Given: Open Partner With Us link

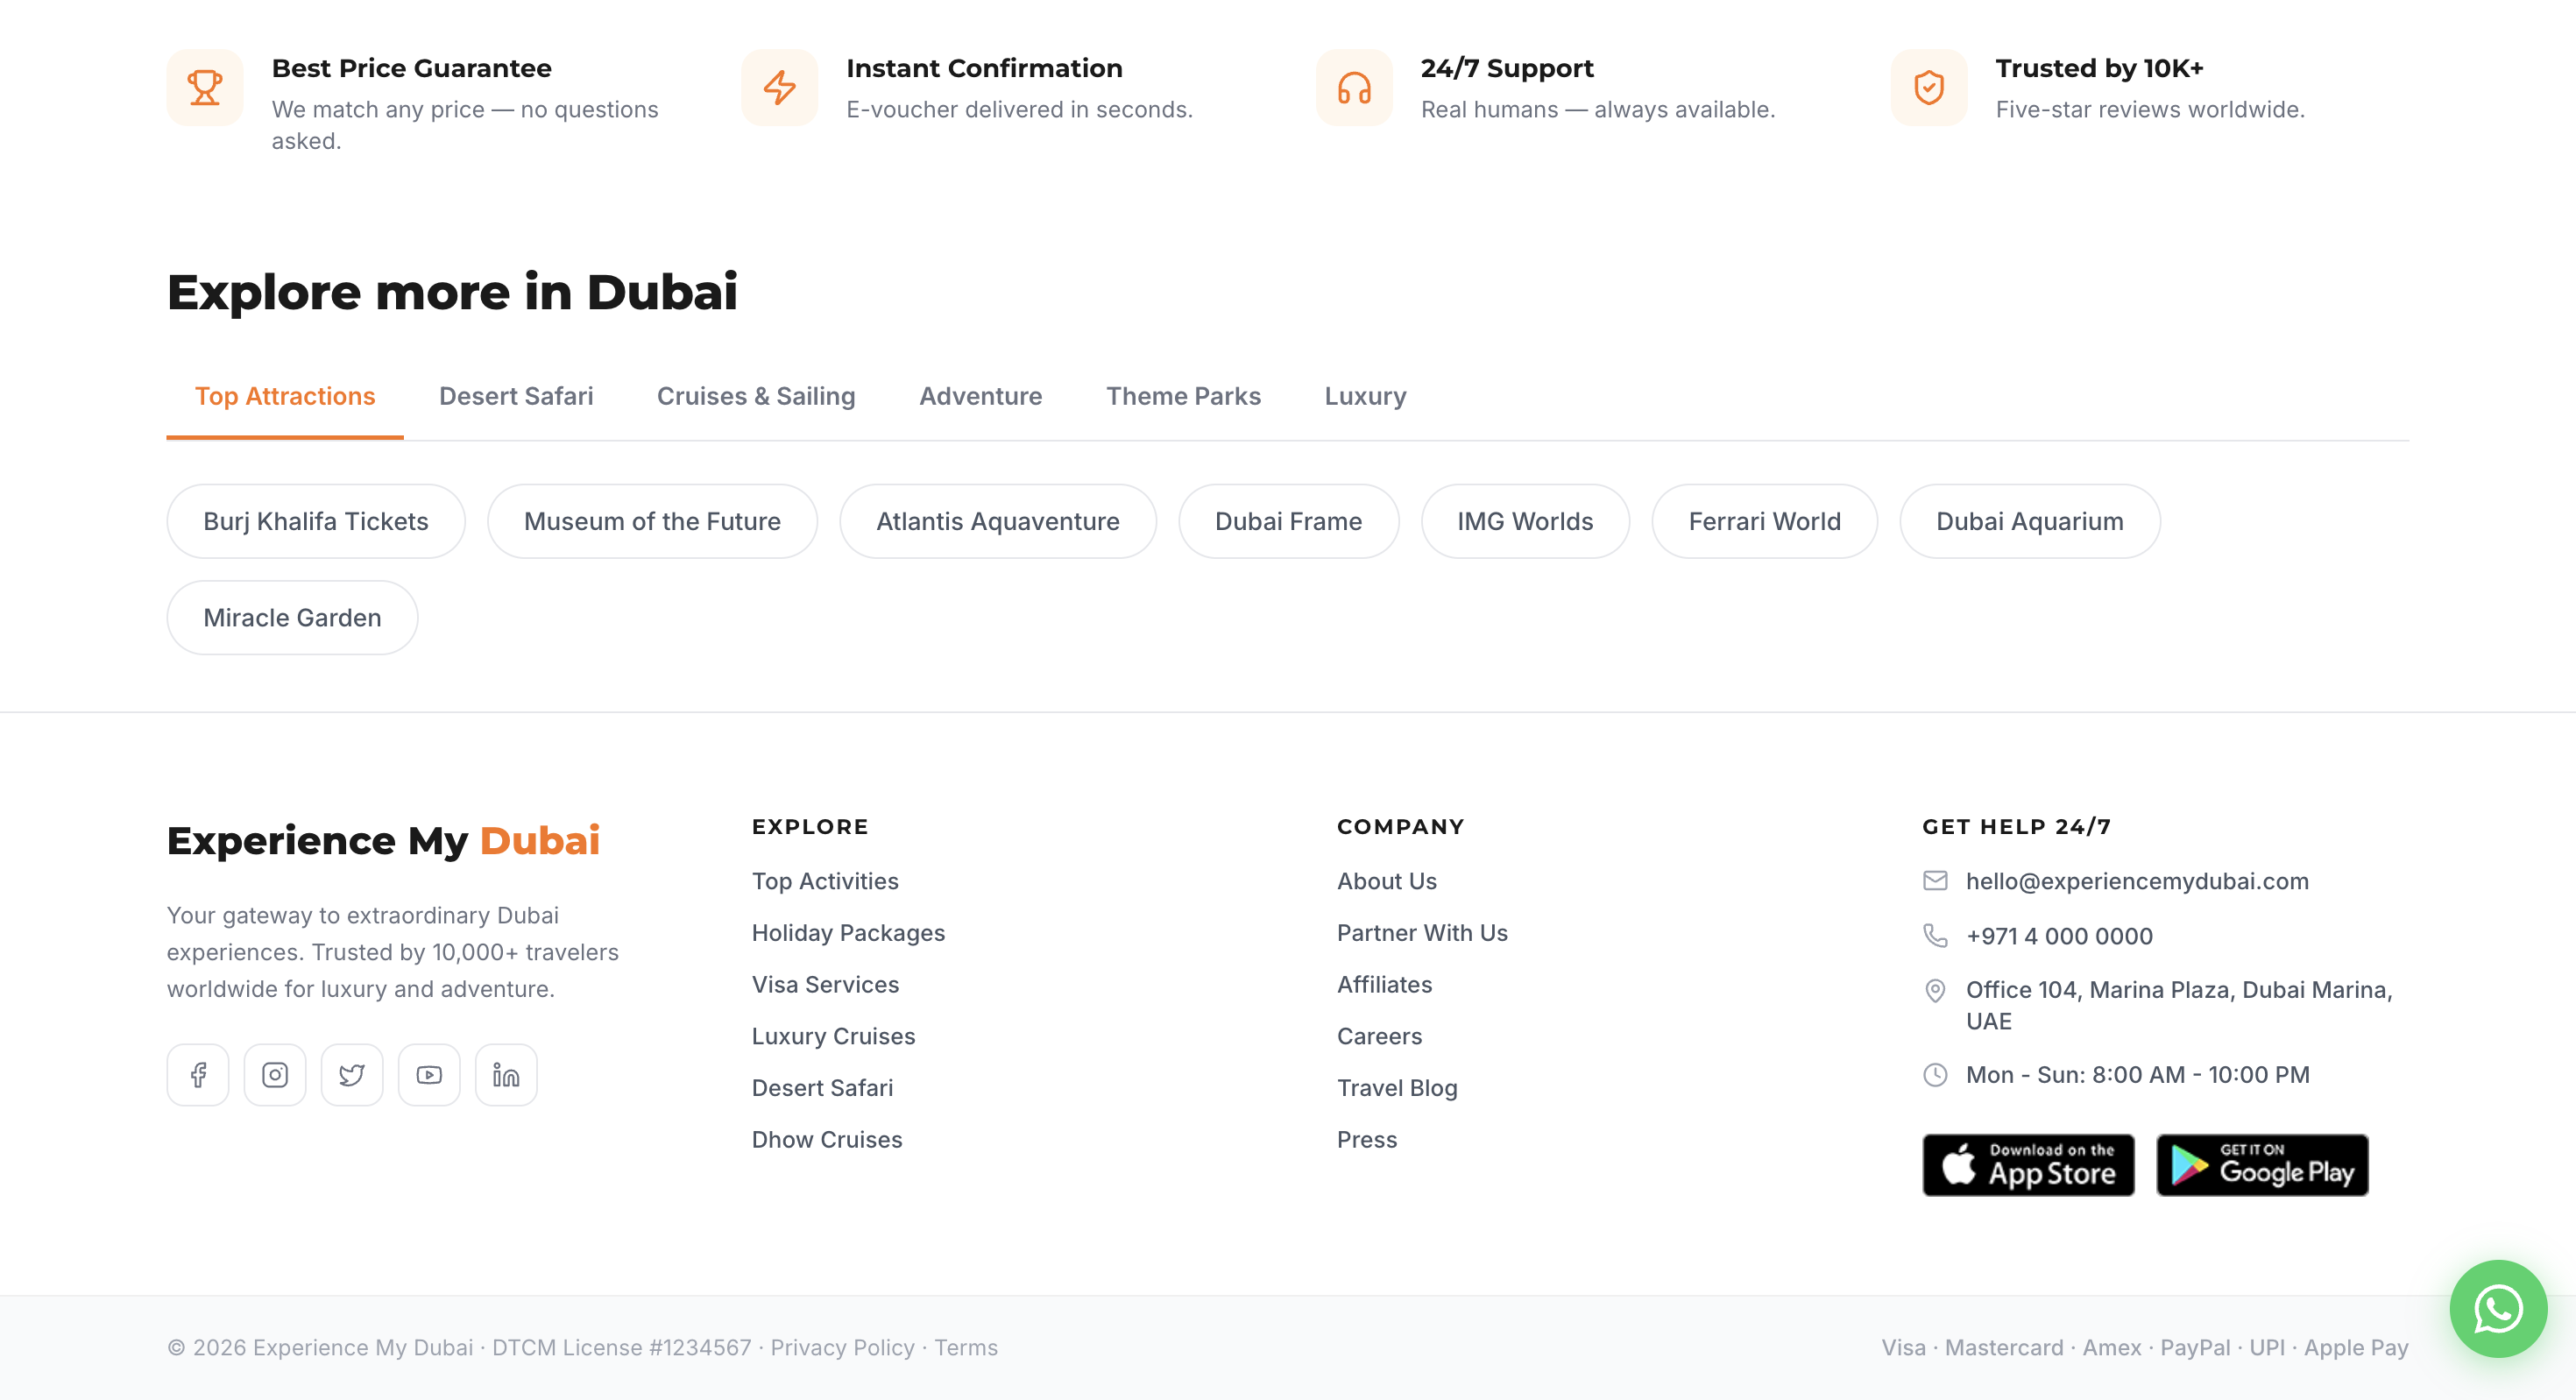Looking at the screenshot, I should (x=1422, y=933).
